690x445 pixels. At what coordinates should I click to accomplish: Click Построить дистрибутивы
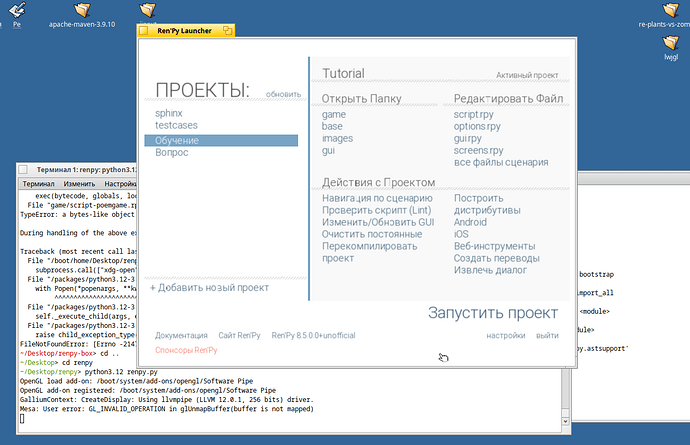(x=487, y=204)
